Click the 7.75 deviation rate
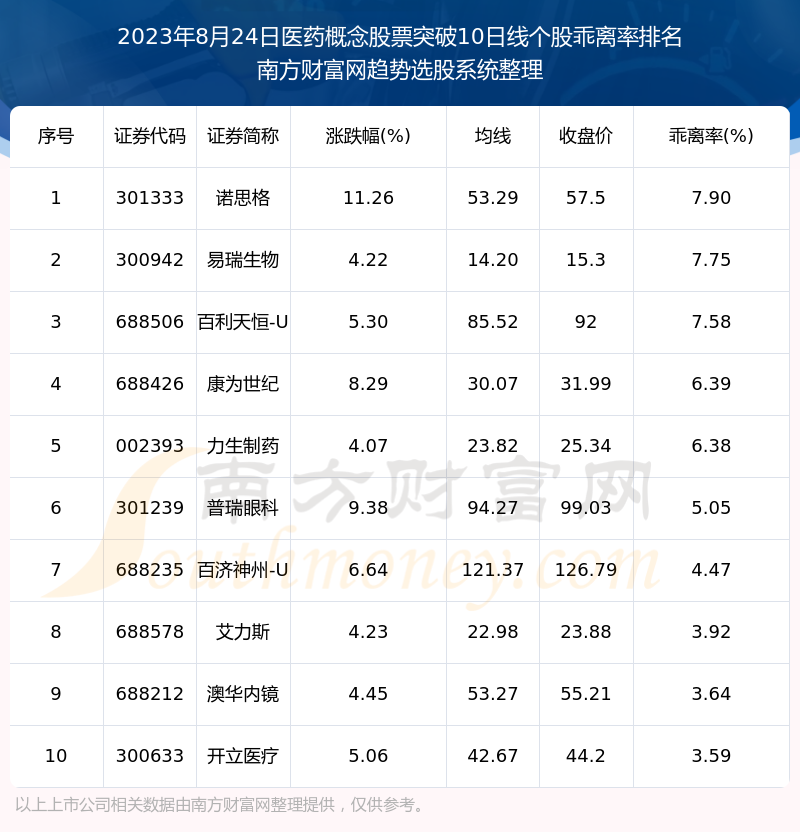This screenshot has width=800, height=832. point(711,260)
